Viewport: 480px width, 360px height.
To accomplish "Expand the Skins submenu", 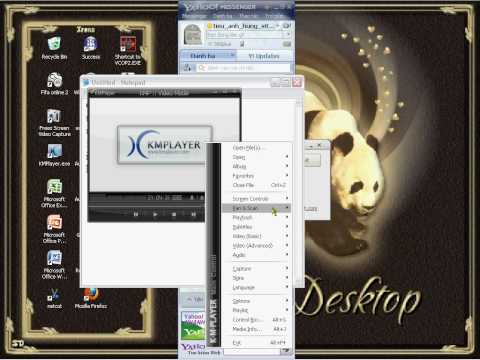I will [x=256, y=278].
